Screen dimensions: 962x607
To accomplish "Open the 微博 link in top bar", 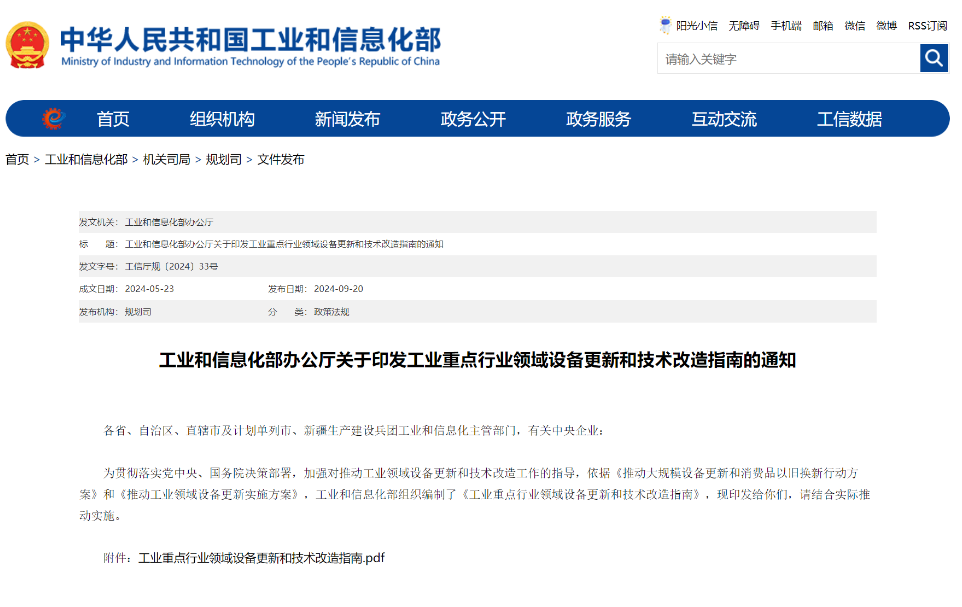I will (886, 26).
